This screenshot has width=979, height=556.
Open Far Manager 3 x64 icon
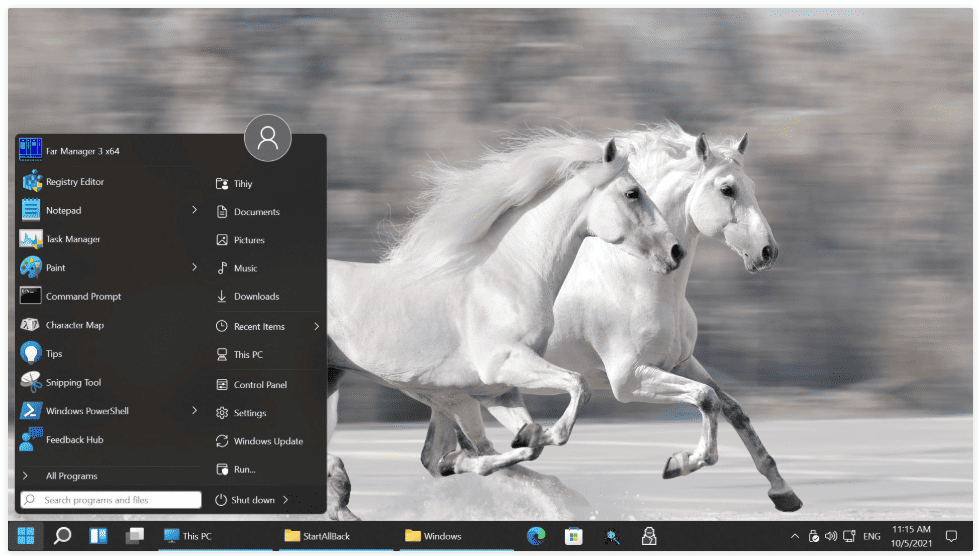click(x=30, y=150)
